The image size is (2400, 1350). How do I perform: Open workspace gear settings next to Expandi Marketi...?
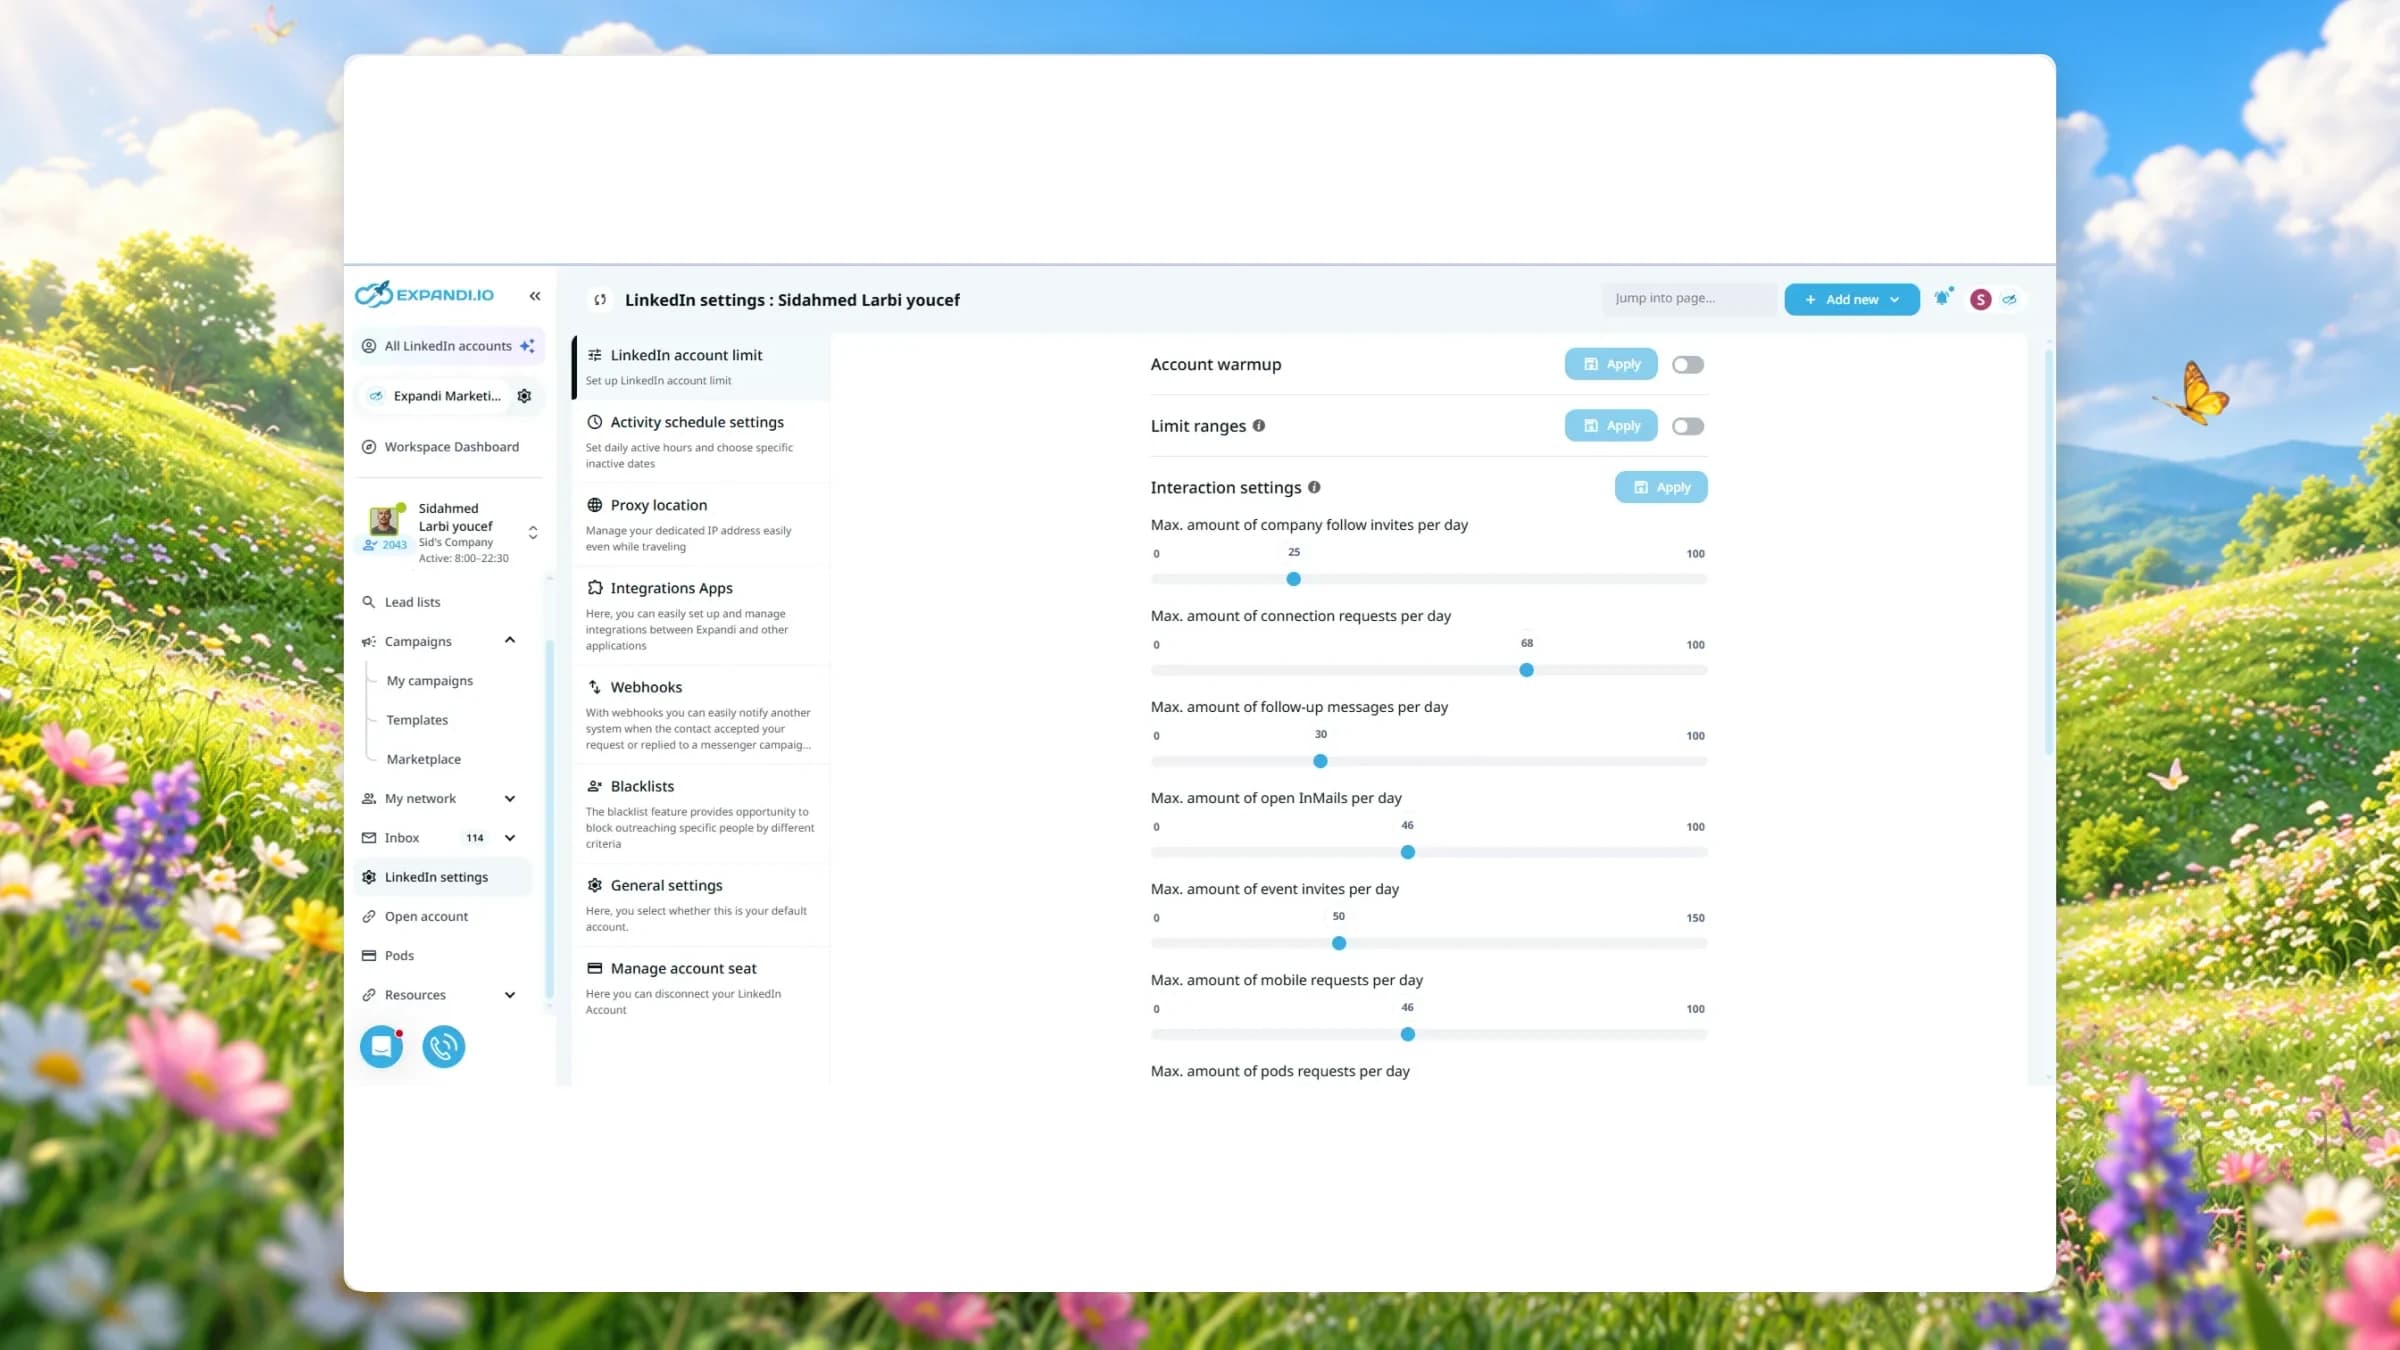[x=524, y=396]
